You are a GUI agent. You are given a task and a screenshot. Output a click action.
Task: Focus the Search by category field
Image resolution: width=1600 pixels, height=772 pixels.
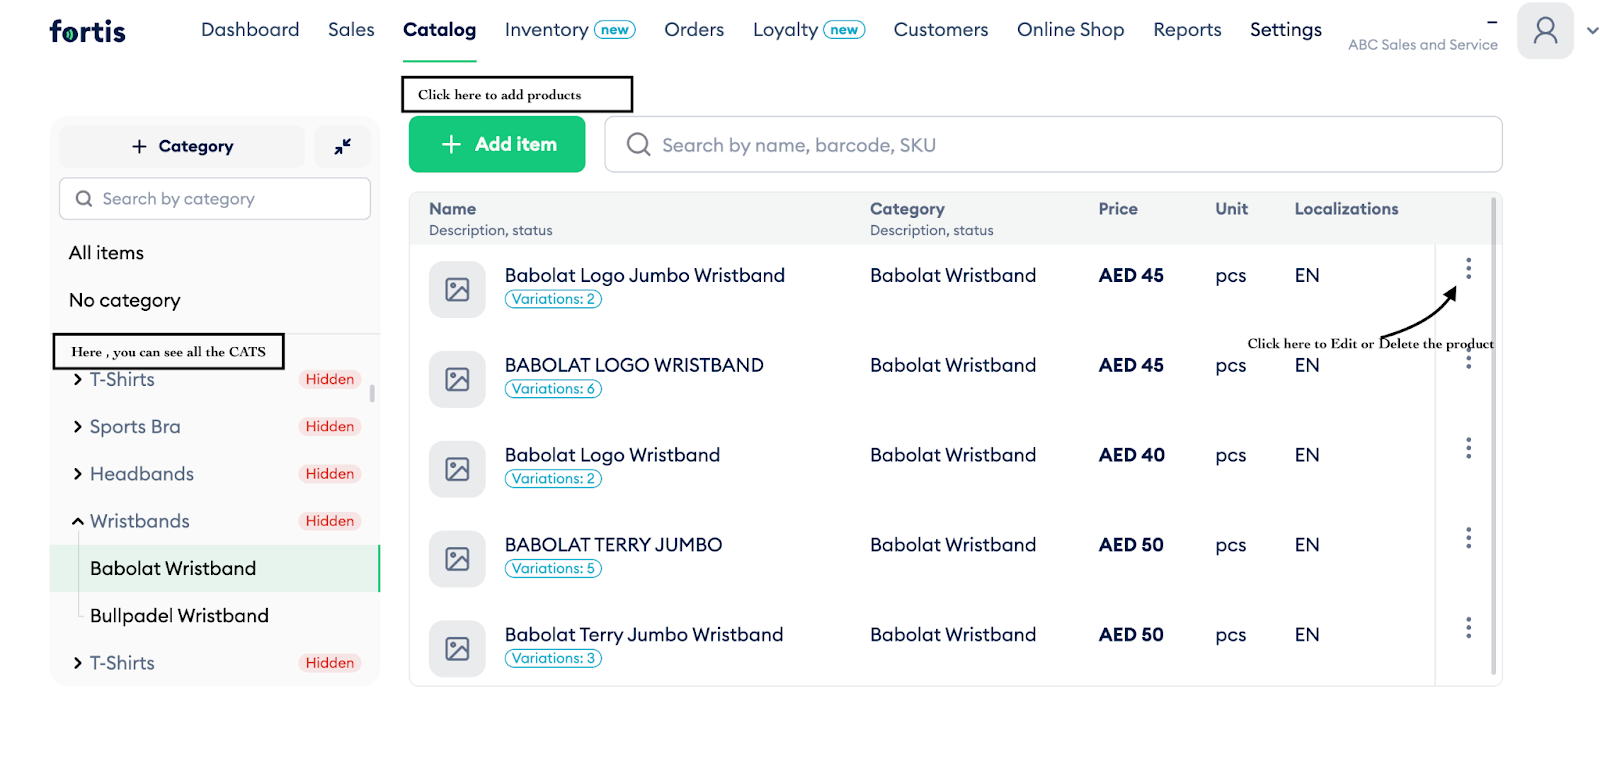point(215,199)
